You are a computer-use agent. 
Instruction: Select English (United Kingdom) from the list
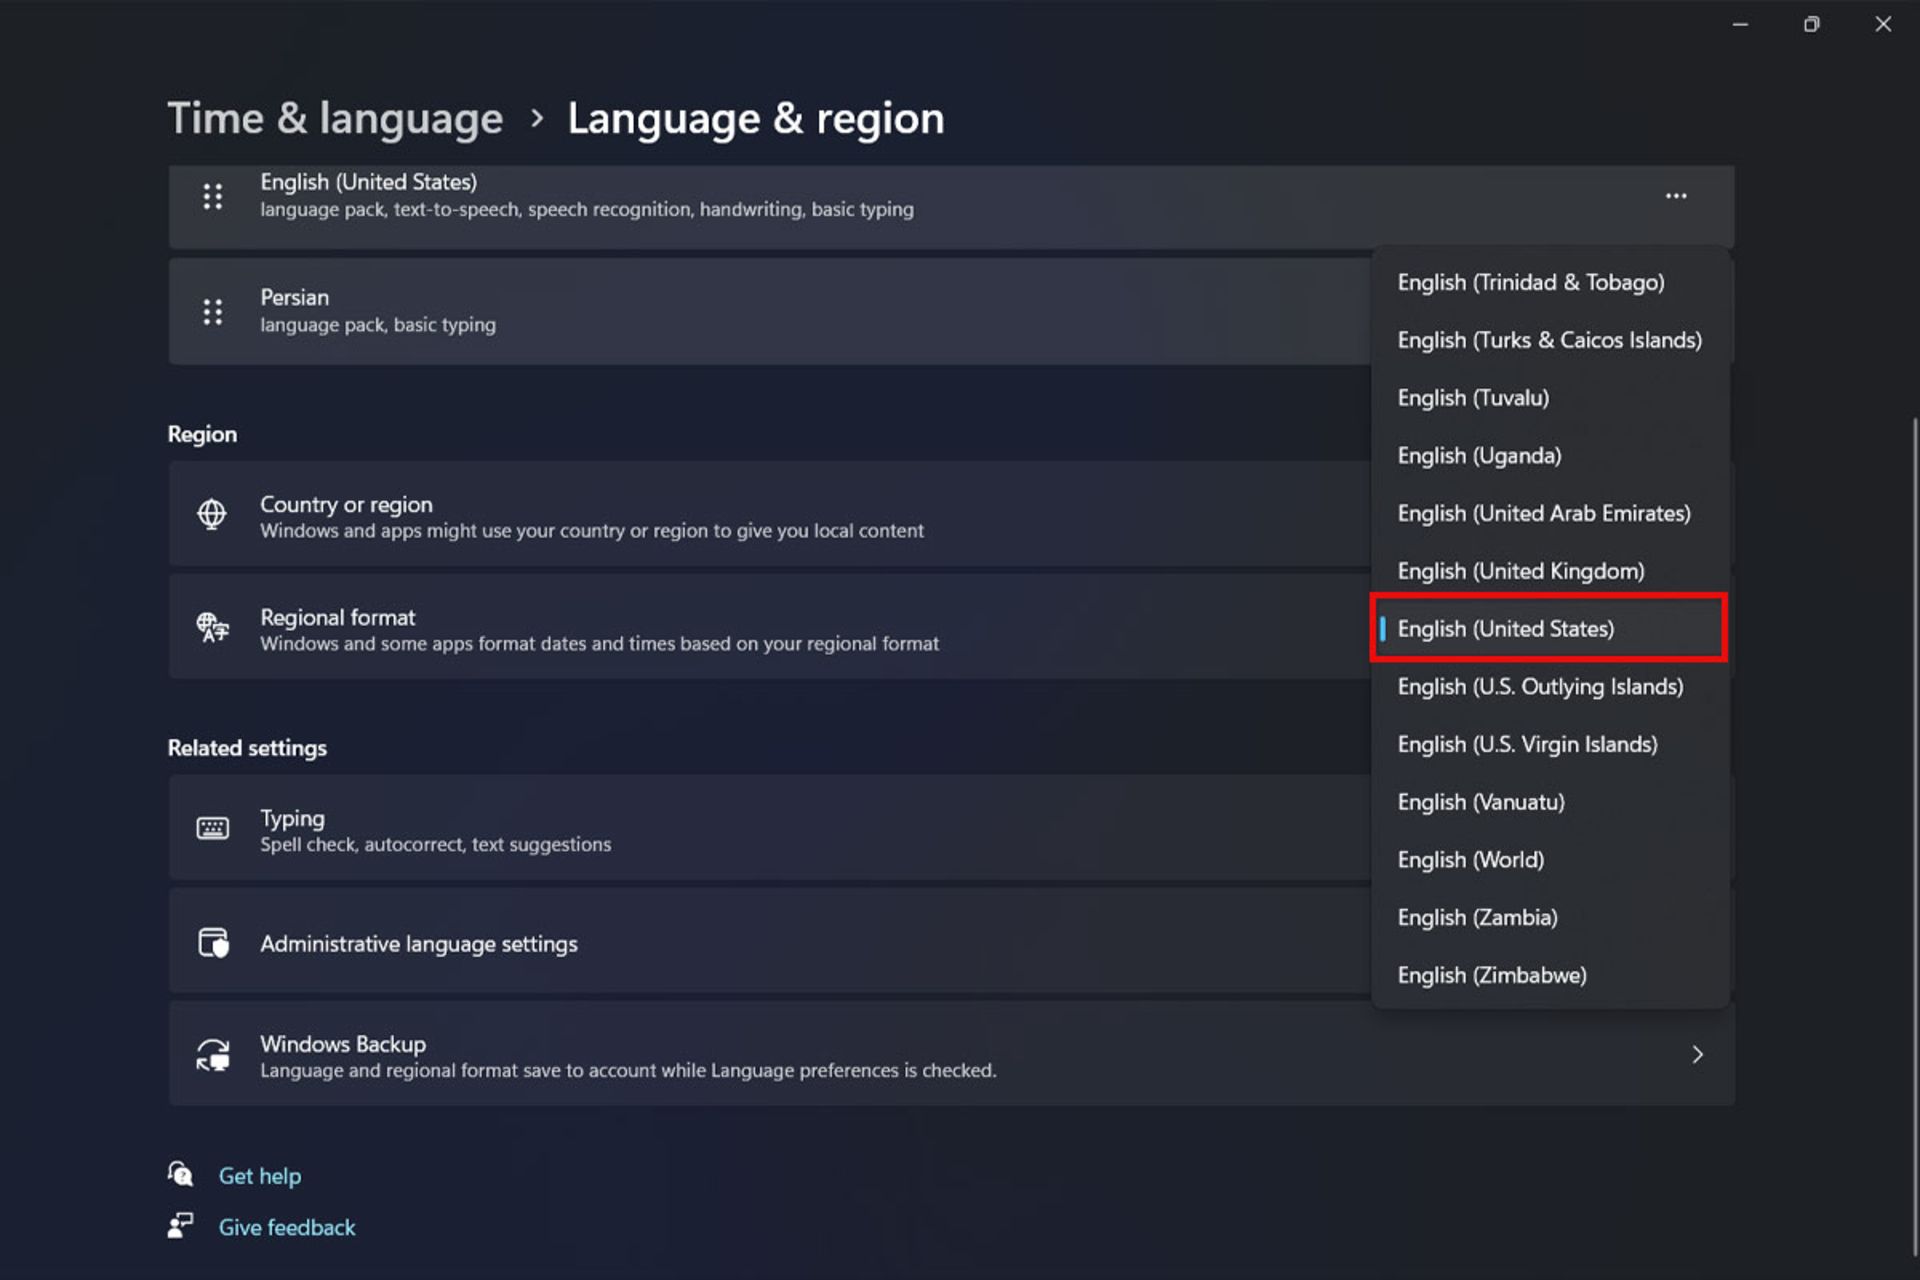pos(1520,571)
